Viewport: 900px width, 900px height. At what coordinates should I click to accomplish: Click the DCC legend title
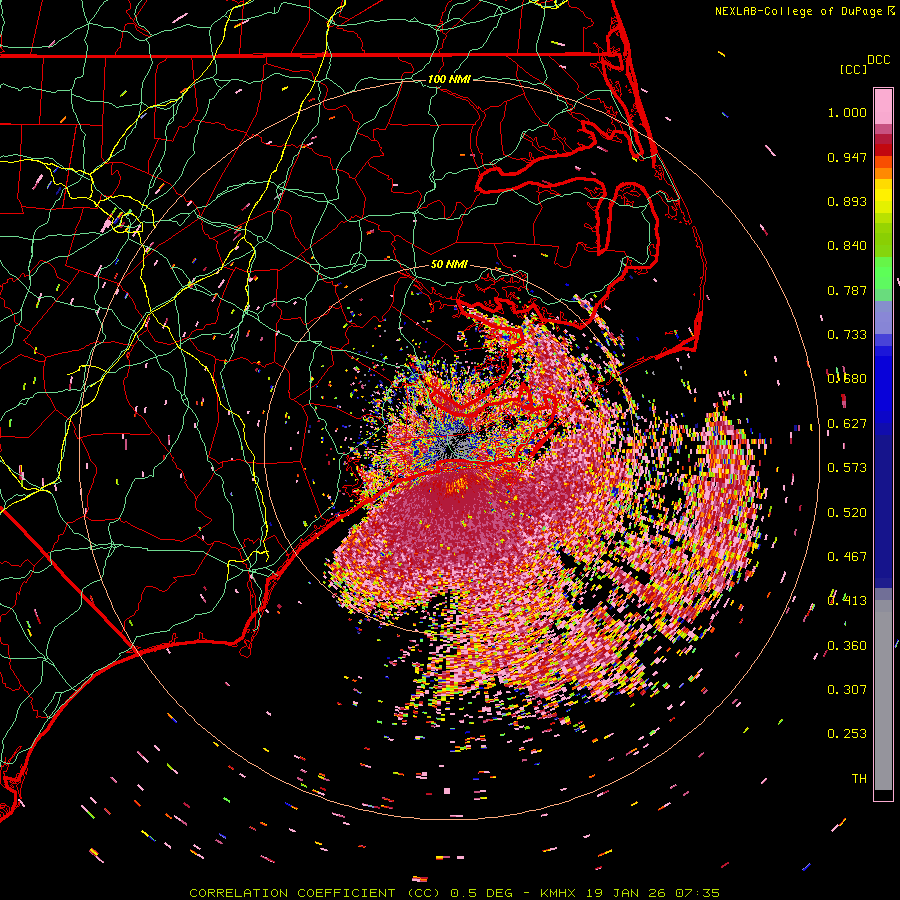coord(878,60)
